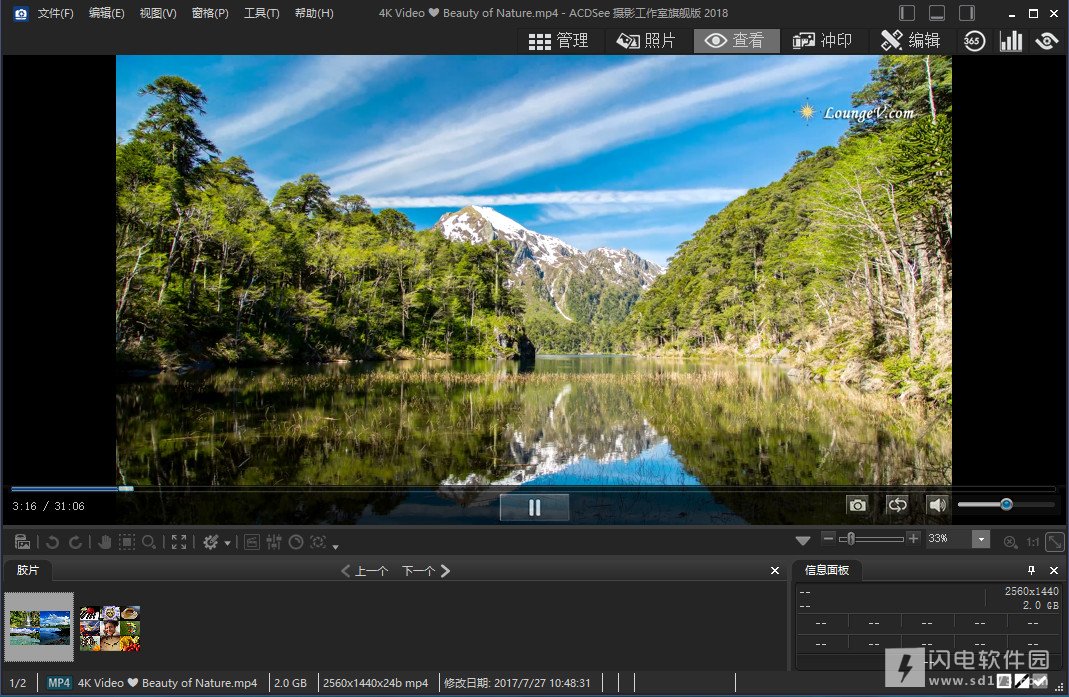
Task: Switch to 管理 (Manage) mode
Action: click(x=559, y=41)
